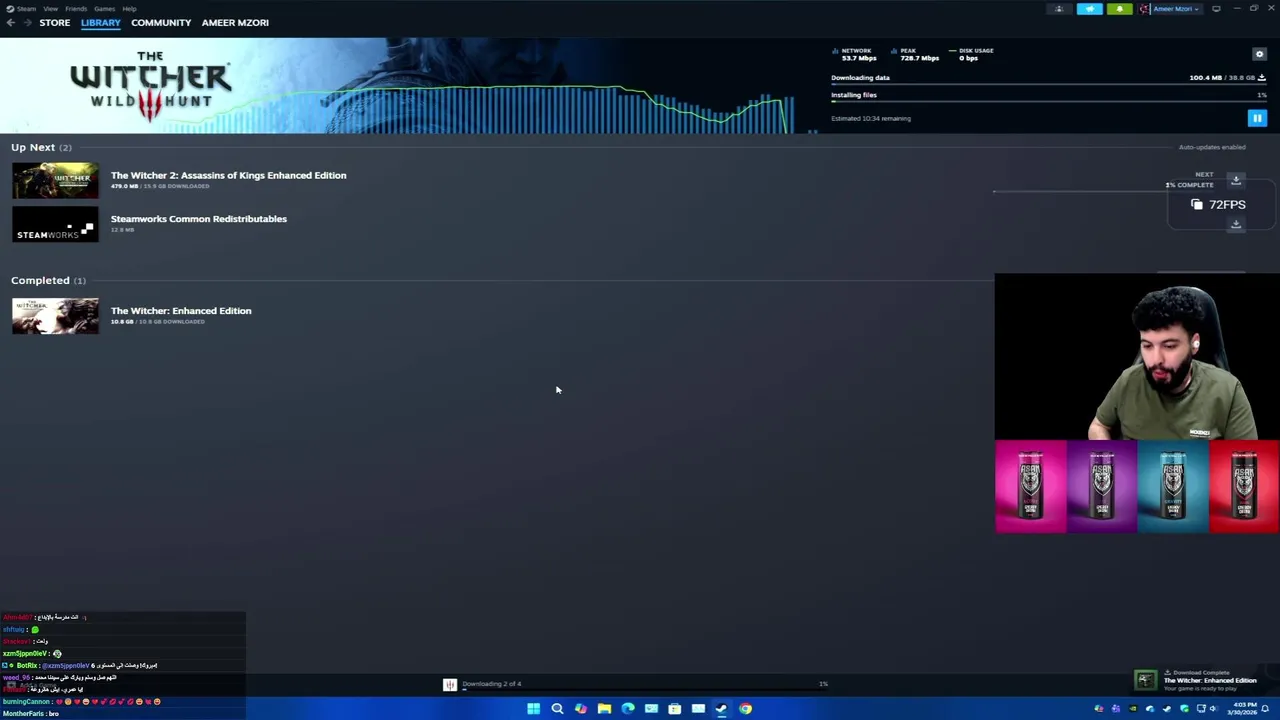Click the bottom download progress bar
1280x720 pixels.
645,690
